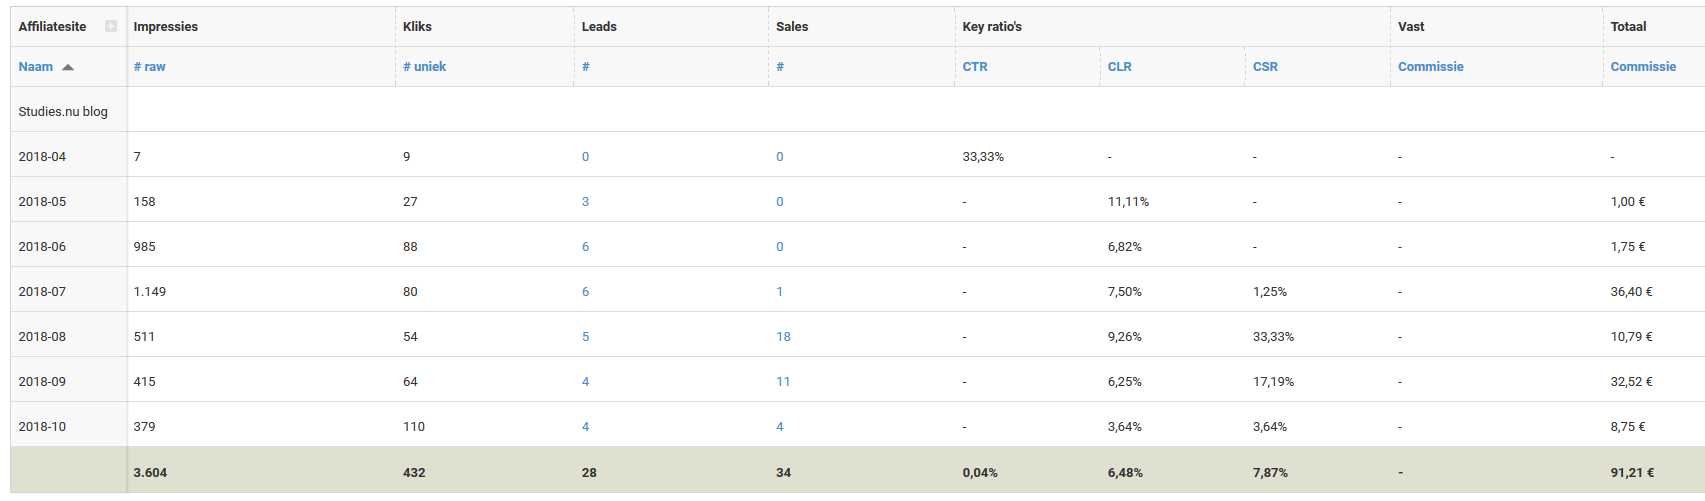Sort by # raw impressions column
The height and width of the screenshot is (501, 1705).
point(150,66)
